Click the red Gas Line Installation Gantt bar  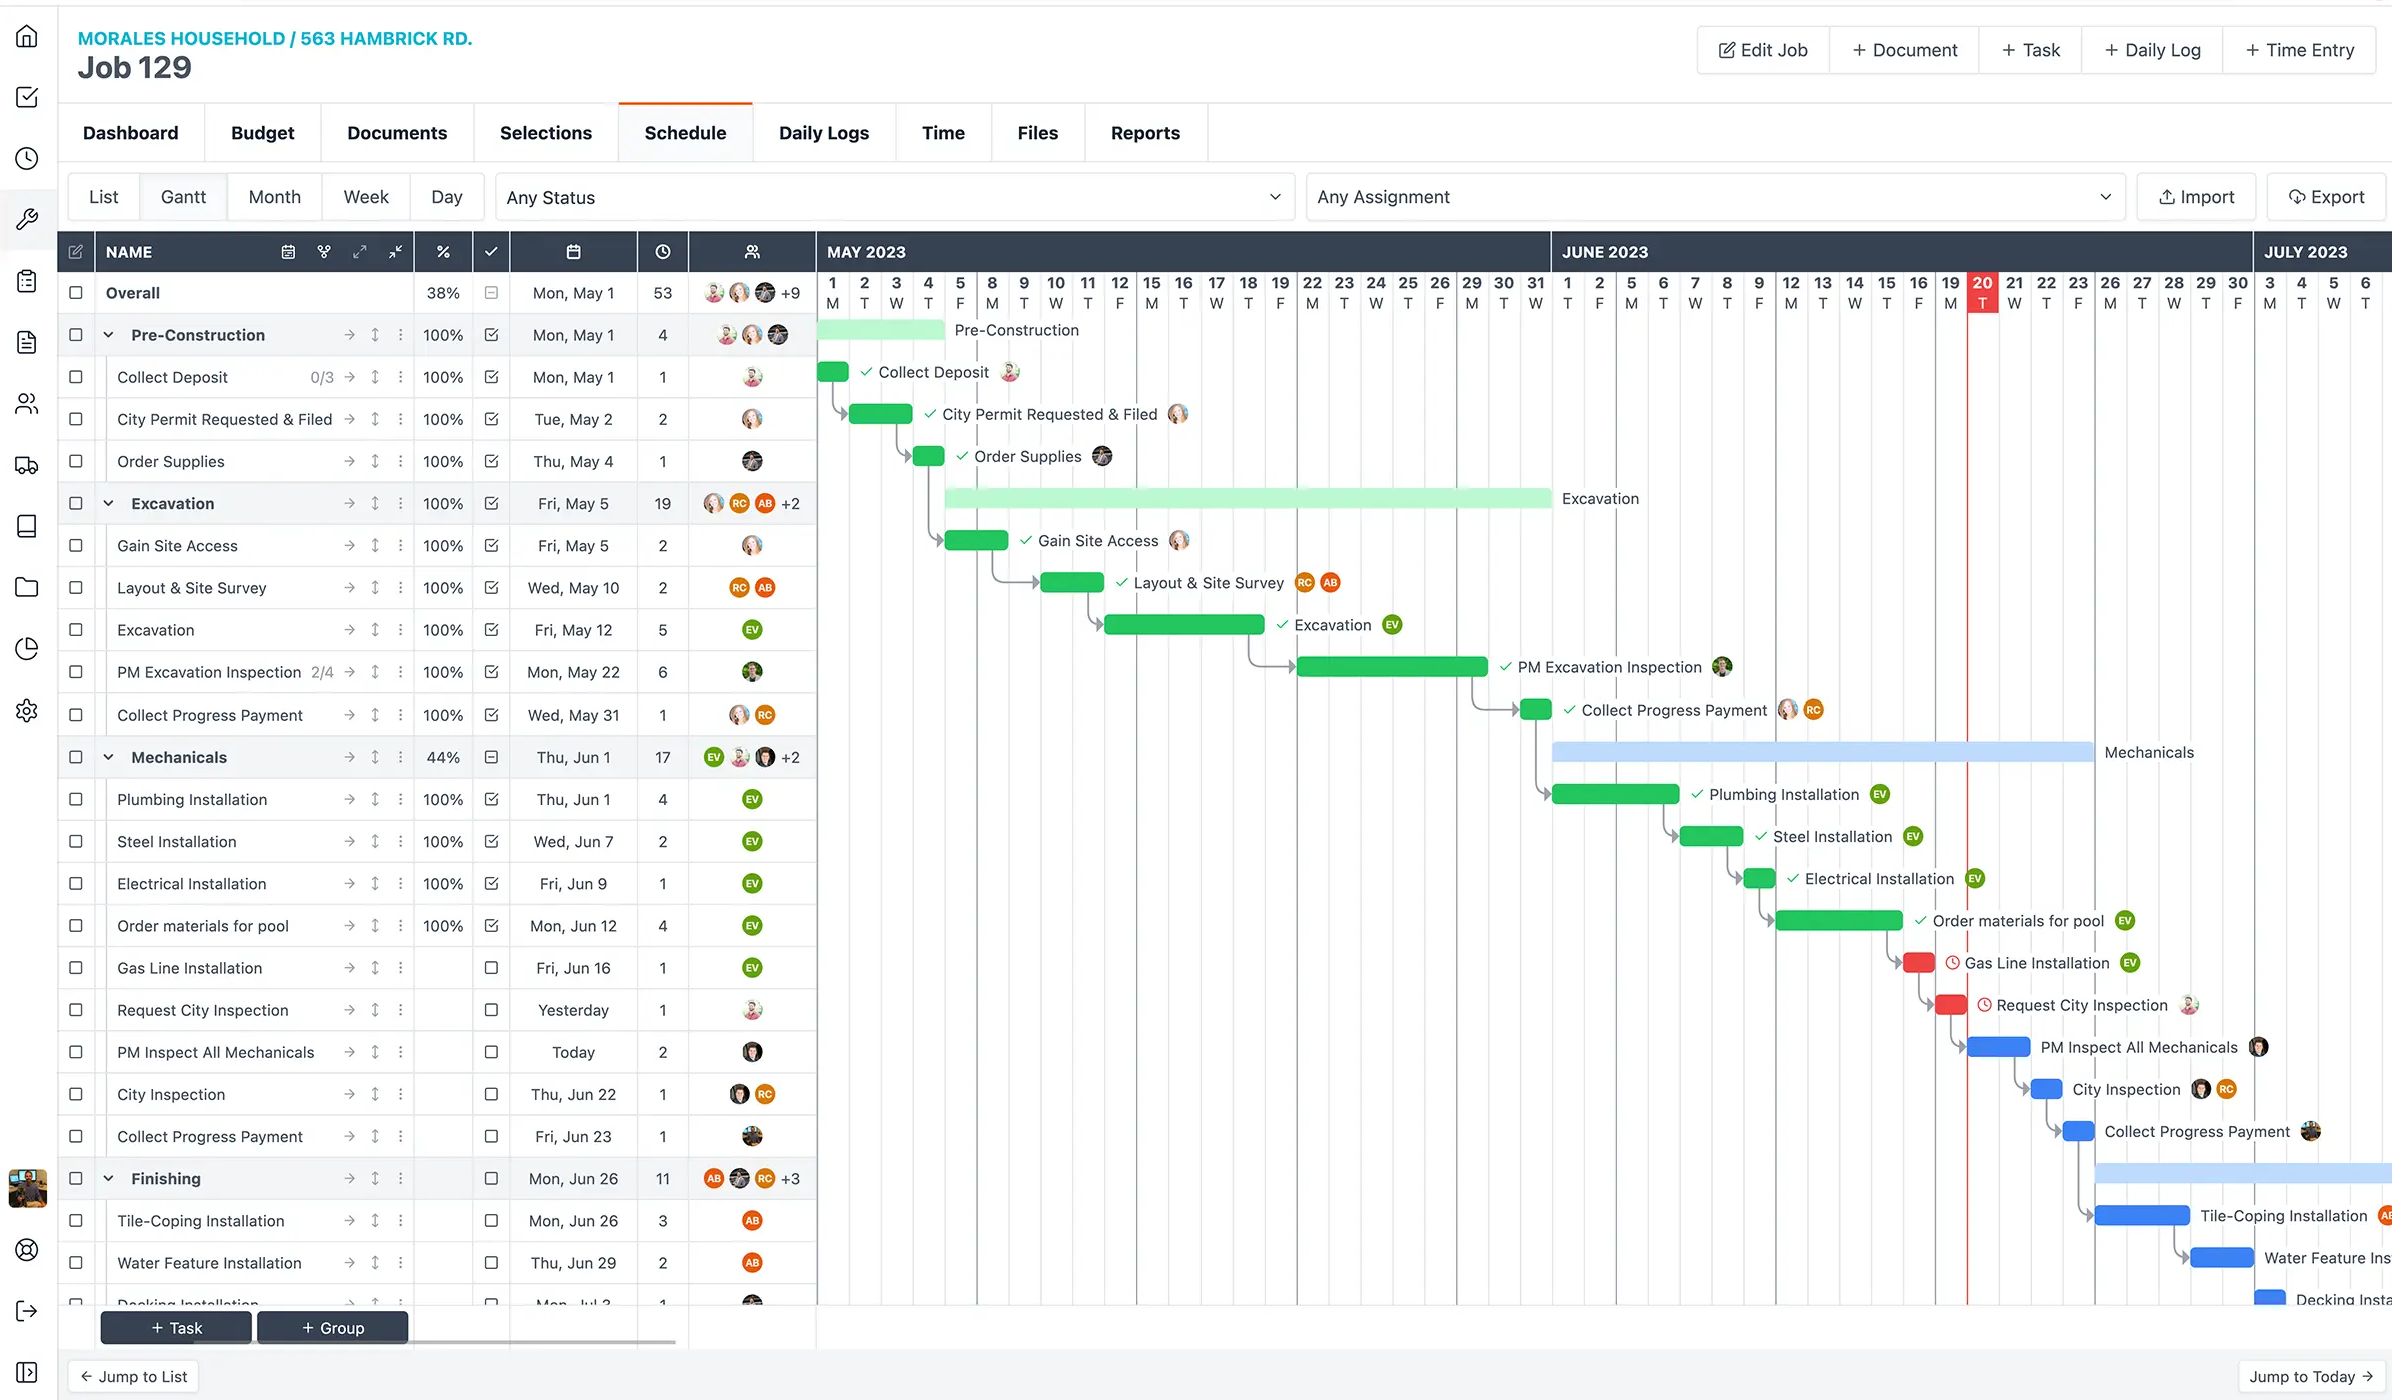tap(1919, 963)
